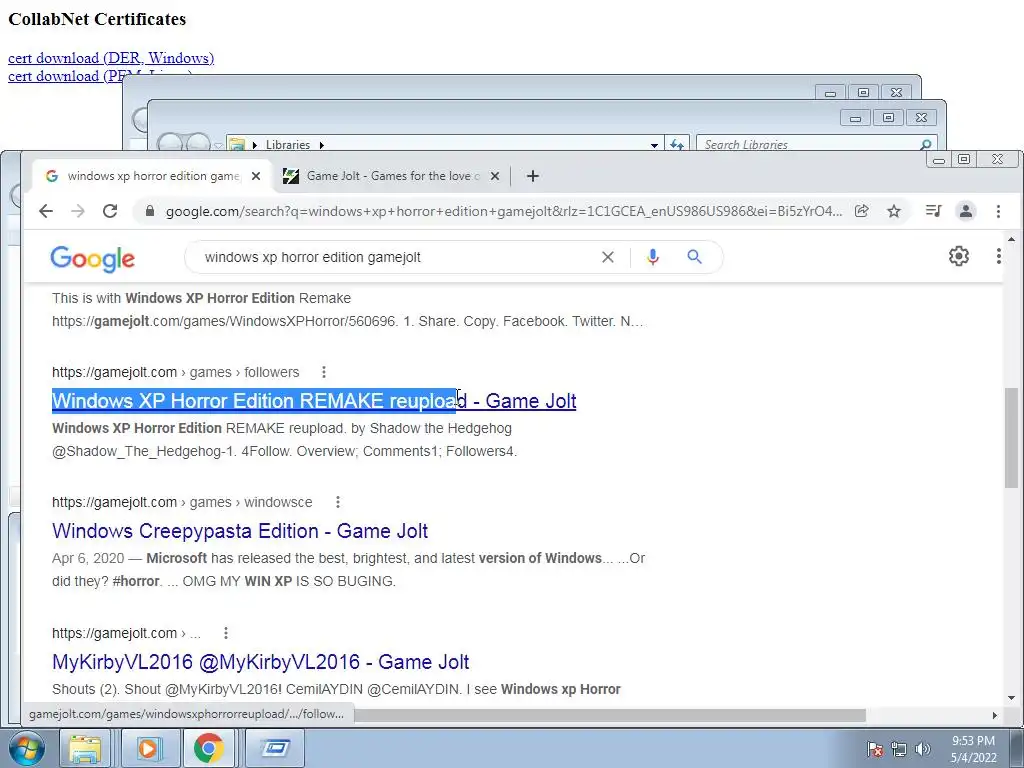Viewport: 1024px width, 768px height.
Task: Click Search Libraries box in Explorer window
Action: tap(808, 144)
